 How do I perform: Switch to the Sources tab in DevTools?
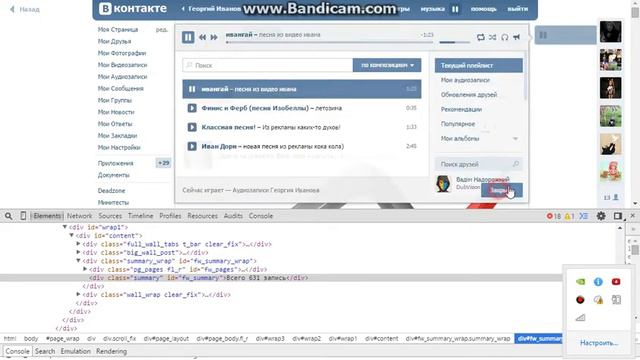click(x=110, y=216)
